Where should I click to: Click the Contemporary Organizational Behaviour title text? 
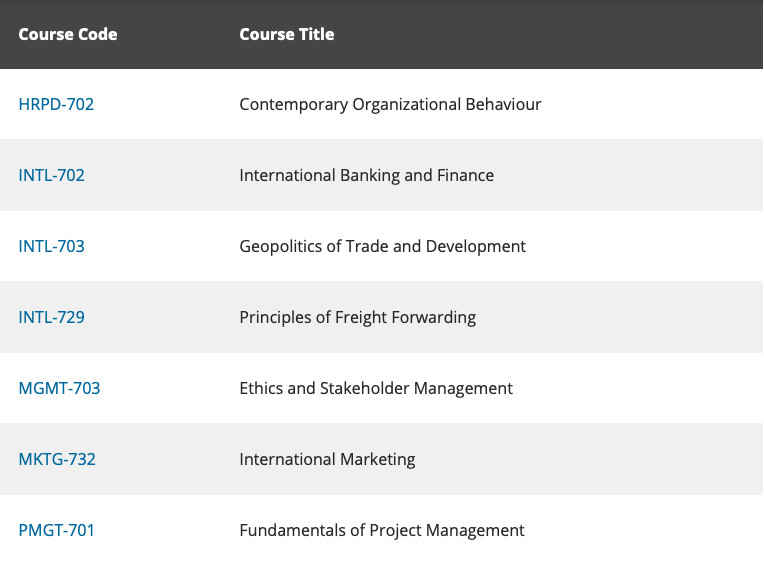(390, 104)
